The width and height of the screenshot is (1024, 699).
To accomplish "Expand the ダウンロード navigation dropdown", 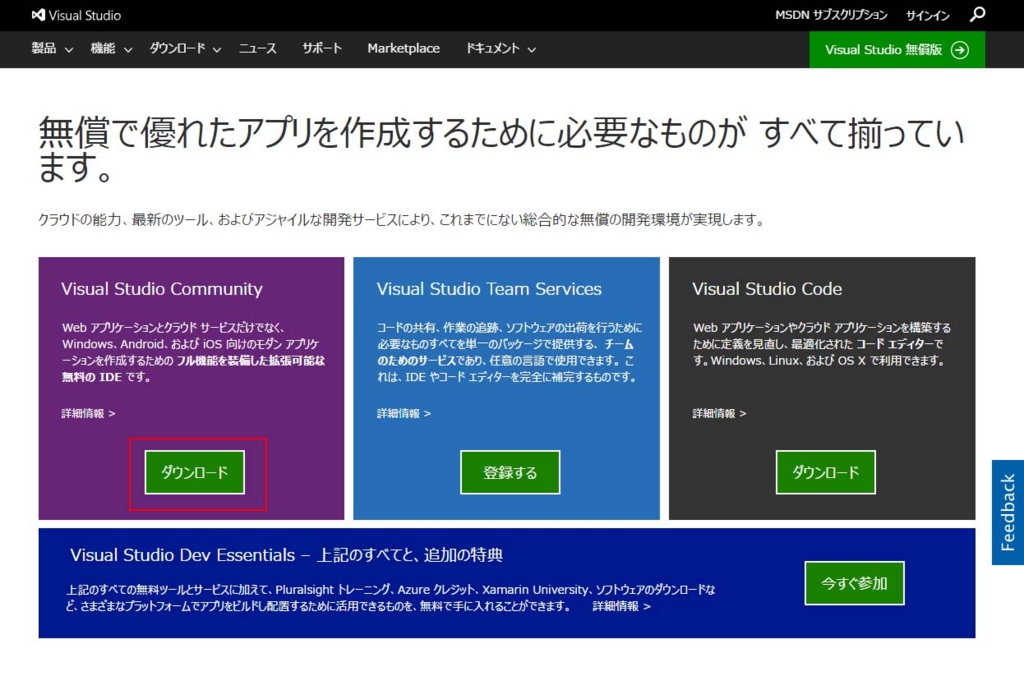I will (x=185, y=48).
